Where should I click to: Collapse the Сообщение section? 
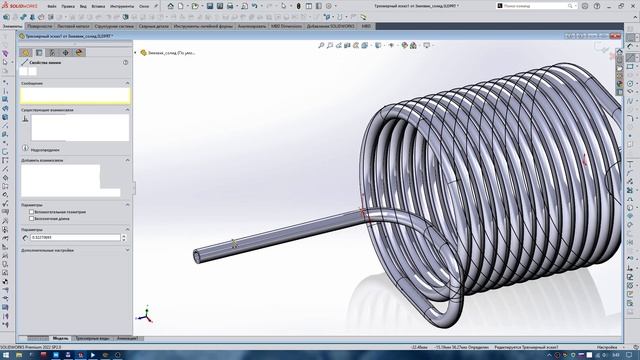pos(127,83)
